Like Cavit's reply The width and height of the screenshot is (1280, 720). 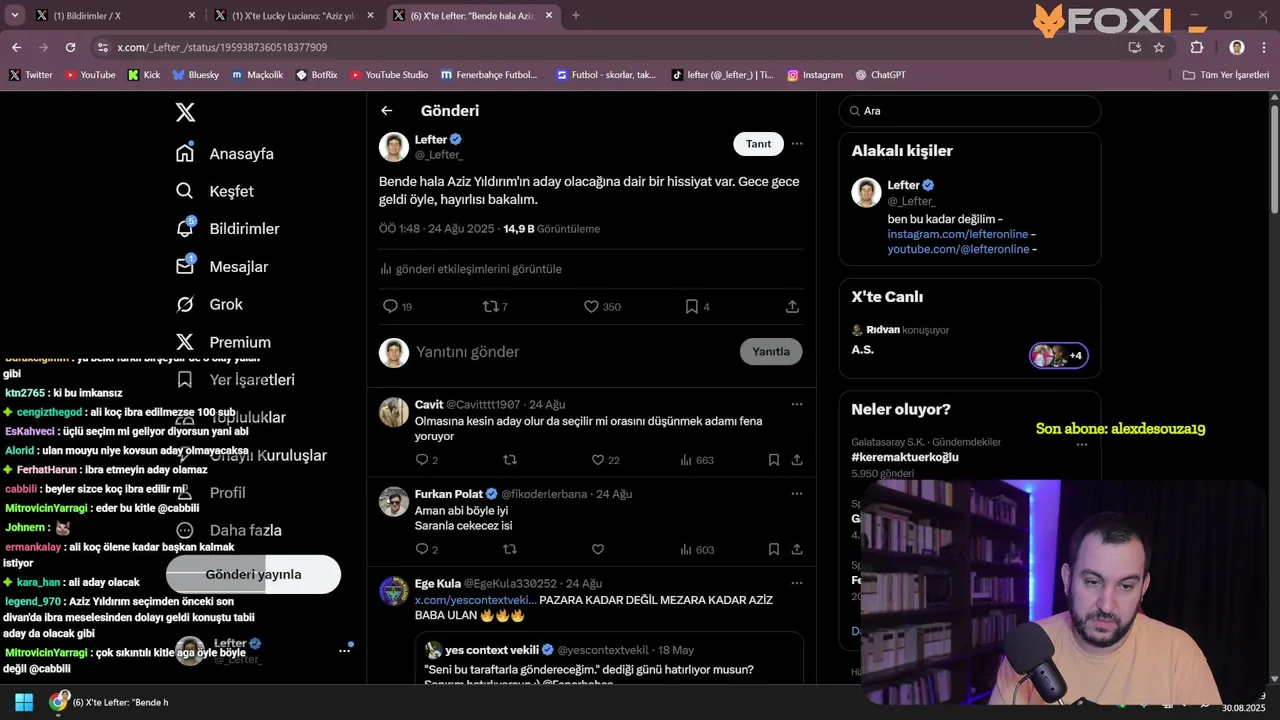point(598,460)
